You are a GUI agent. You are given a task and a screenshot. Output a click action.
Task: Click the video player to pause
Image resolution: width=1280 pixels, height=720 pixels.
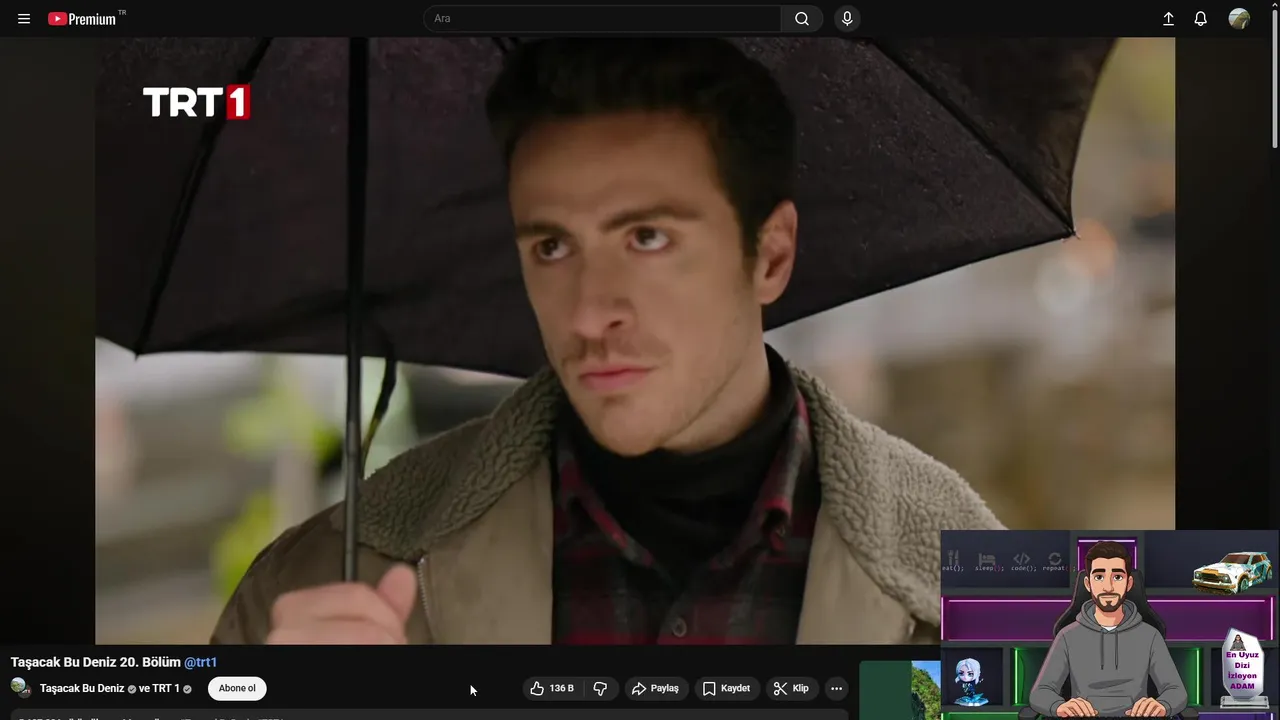coord(635,341)
